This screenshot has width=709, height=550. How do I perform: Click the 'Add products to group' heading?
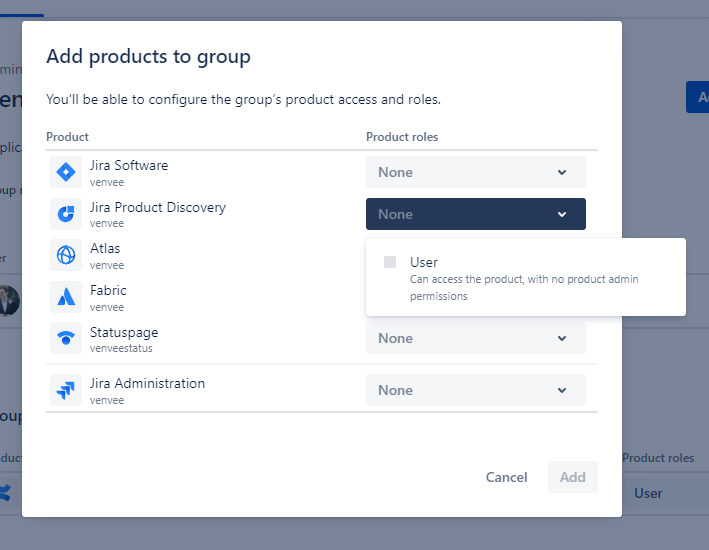[148, 57]
